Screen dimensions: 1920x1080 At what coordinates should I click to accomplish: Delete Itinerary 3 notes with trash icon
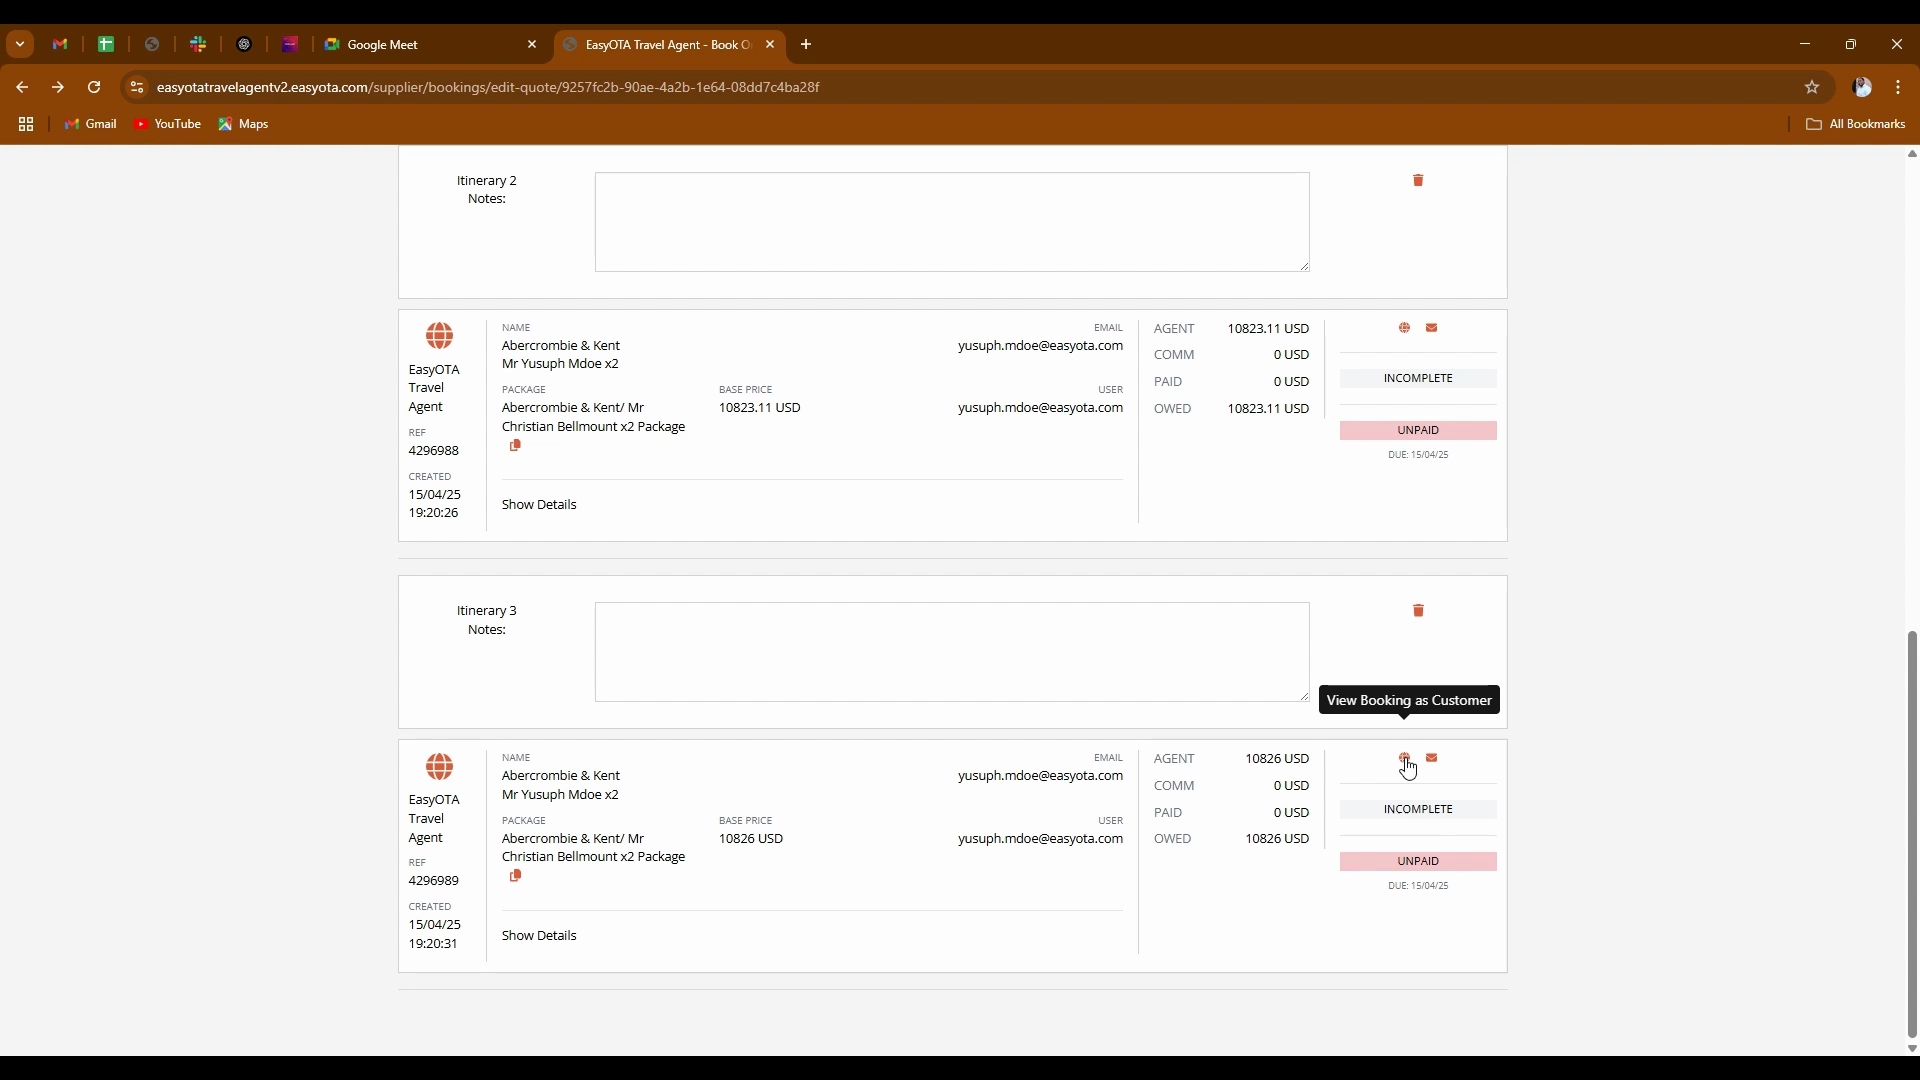click(x=1418, y=610)
